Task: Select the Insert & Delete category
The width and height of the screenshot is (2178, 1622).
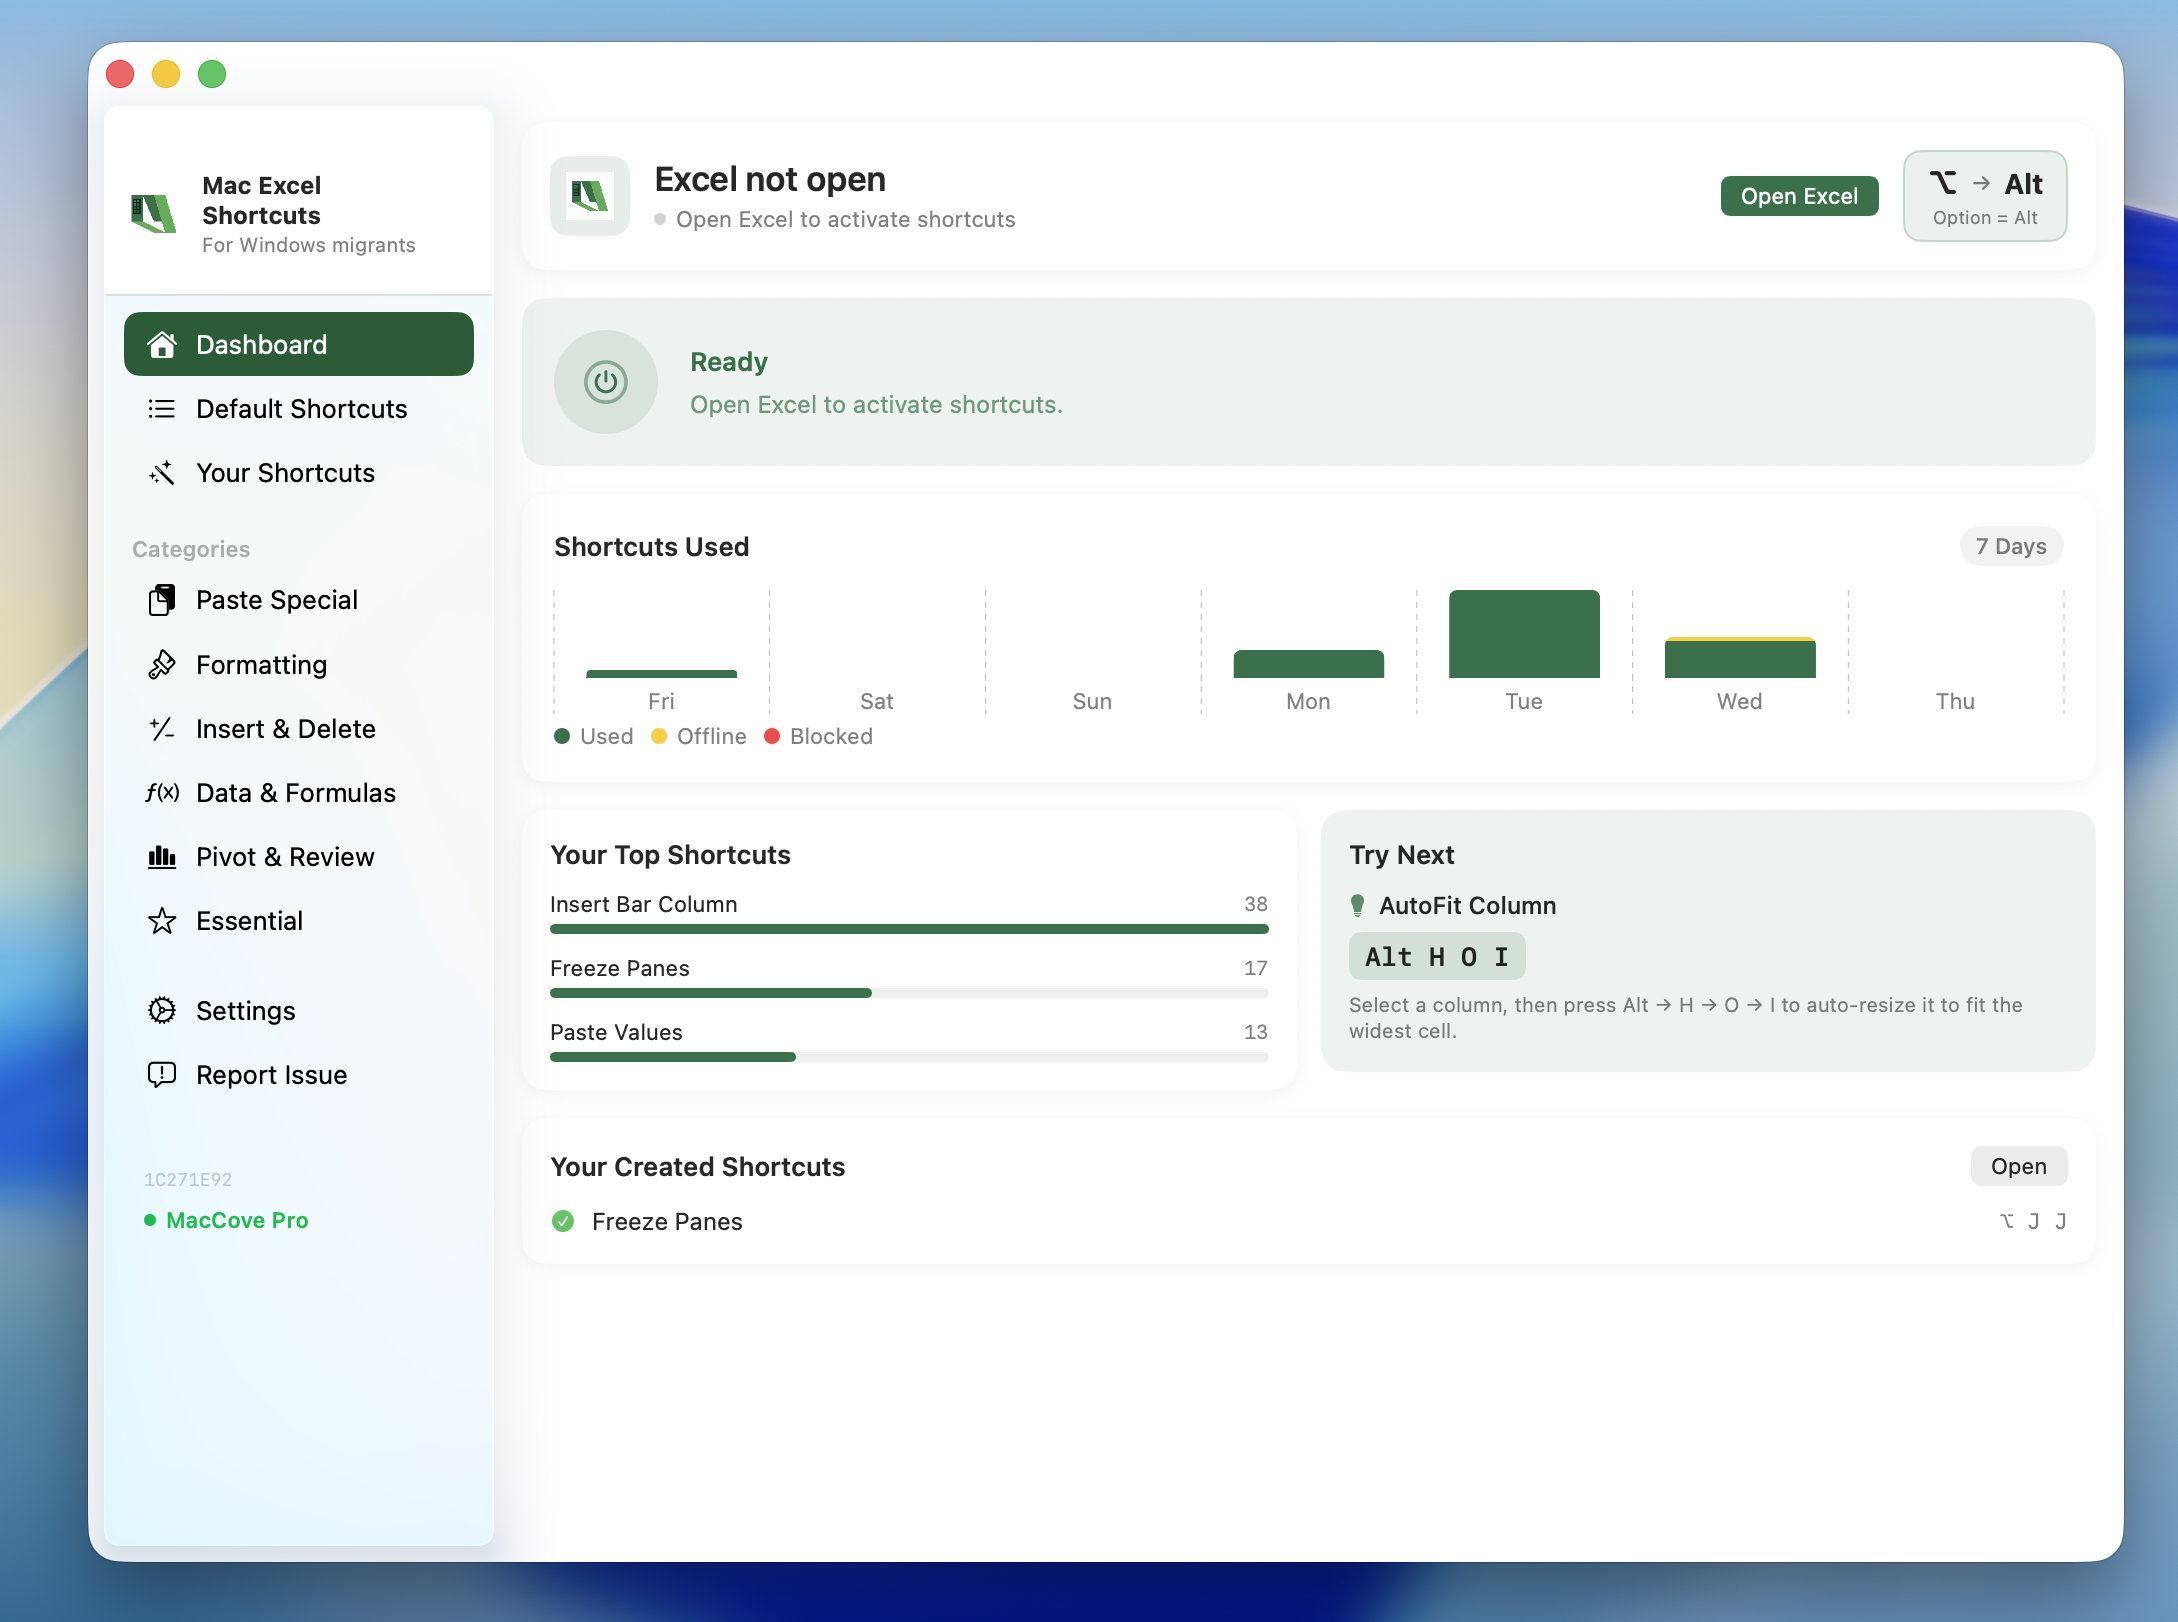Action: pos(299,729)
